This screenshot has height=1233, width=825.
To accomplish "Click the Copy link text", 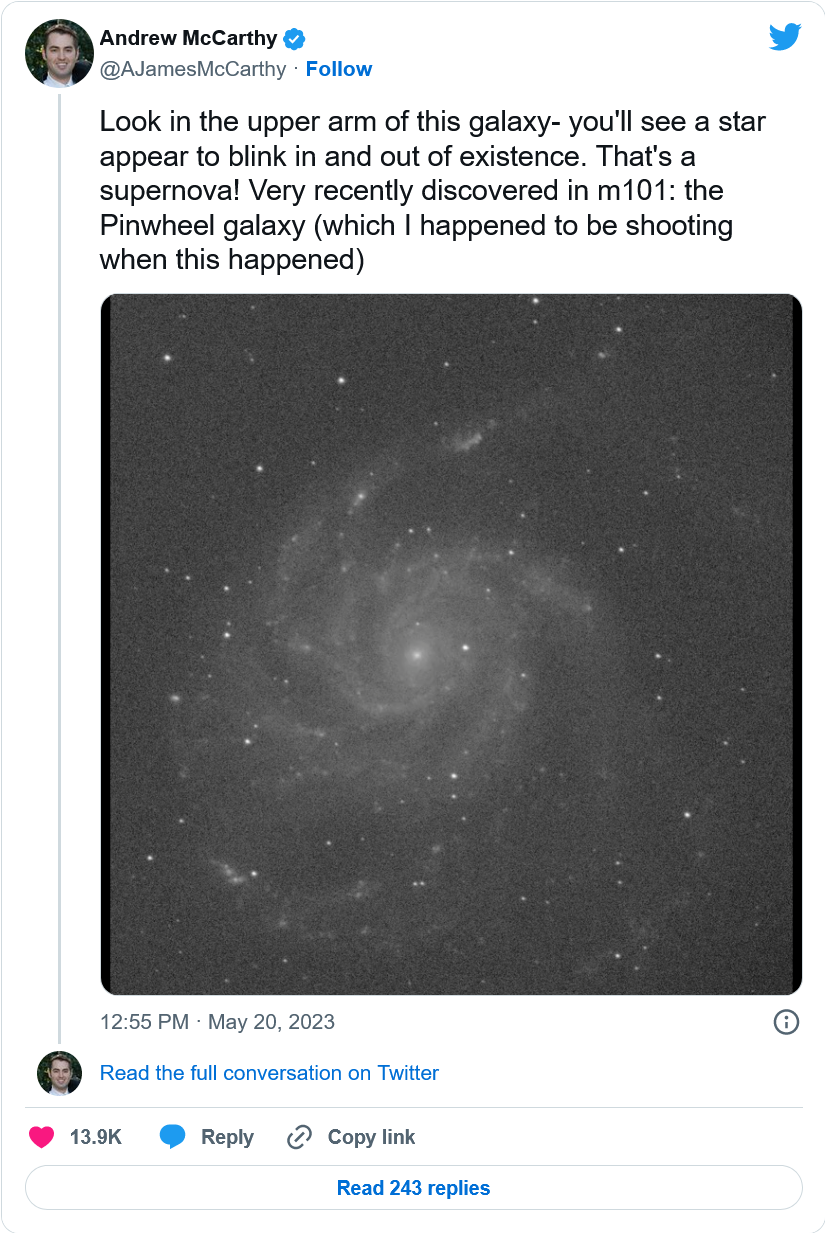I will point(371,1137).
